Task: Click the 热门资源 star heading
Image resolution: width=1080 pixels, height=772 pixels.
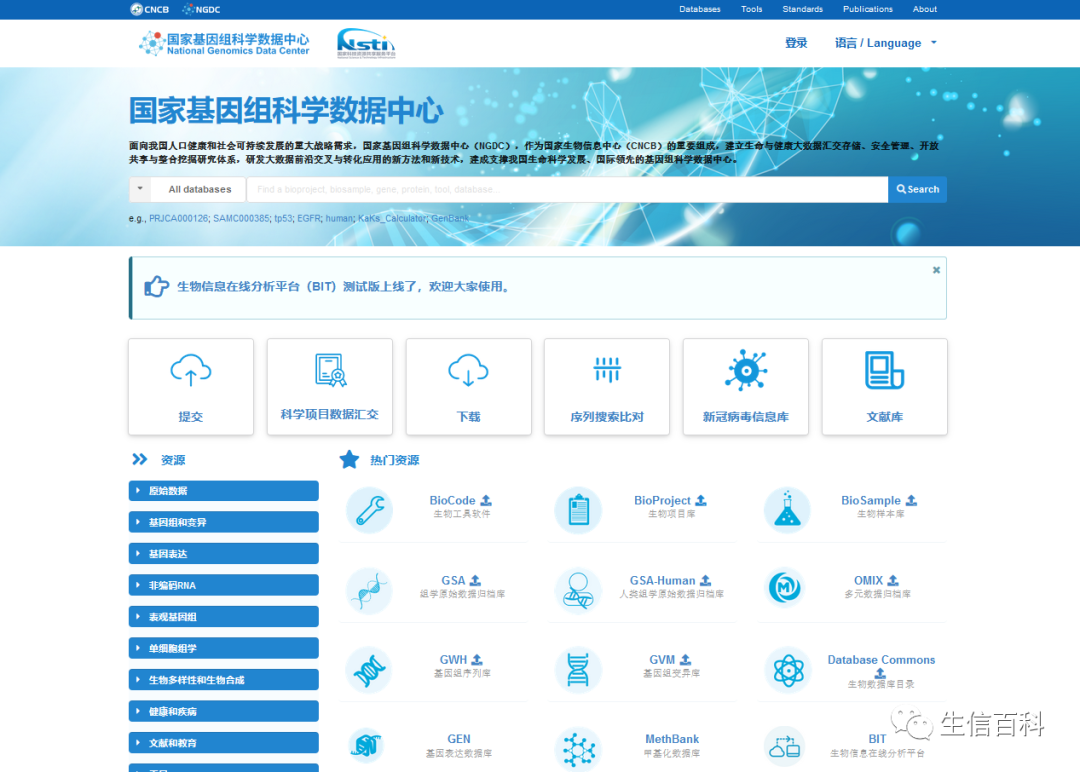Action: pyautogui.click(x=380, y=459)
